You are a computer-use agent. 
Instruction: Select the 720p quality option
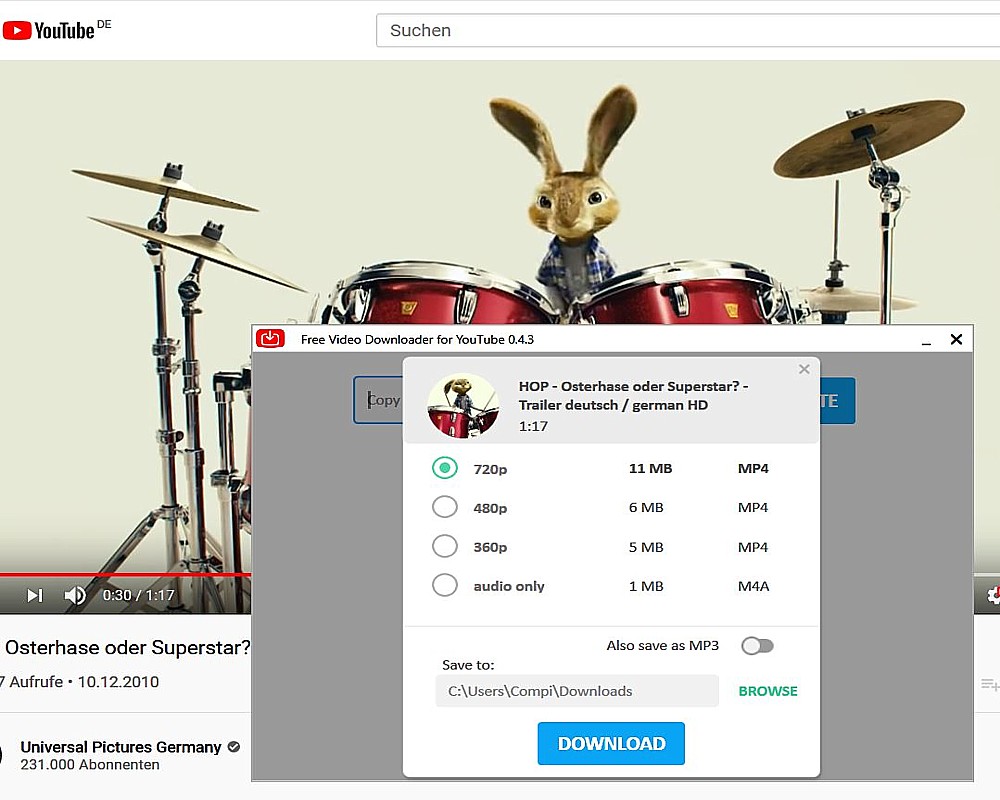point(445,468)
